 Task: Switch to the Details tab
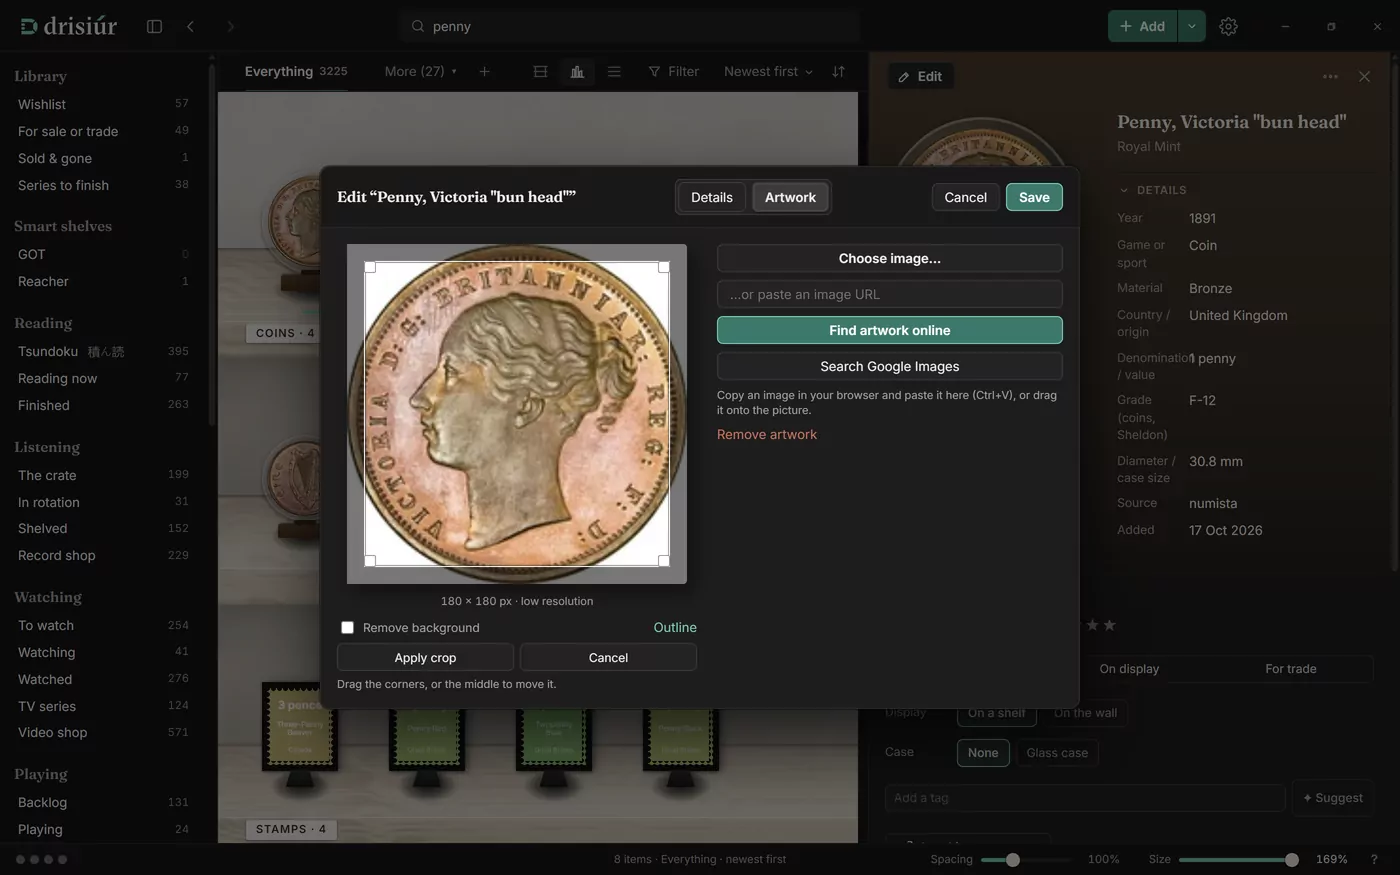click(712, 197)
